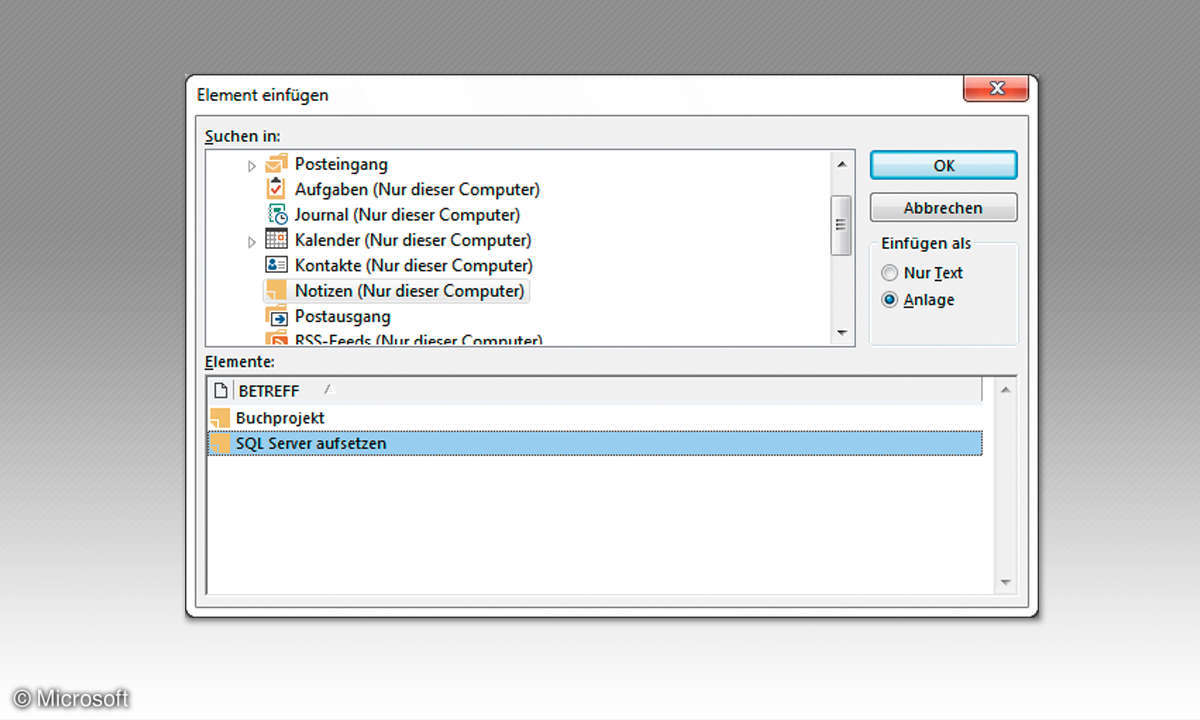Click Elemente list scrollbar down arrow

coord(1006,583)
